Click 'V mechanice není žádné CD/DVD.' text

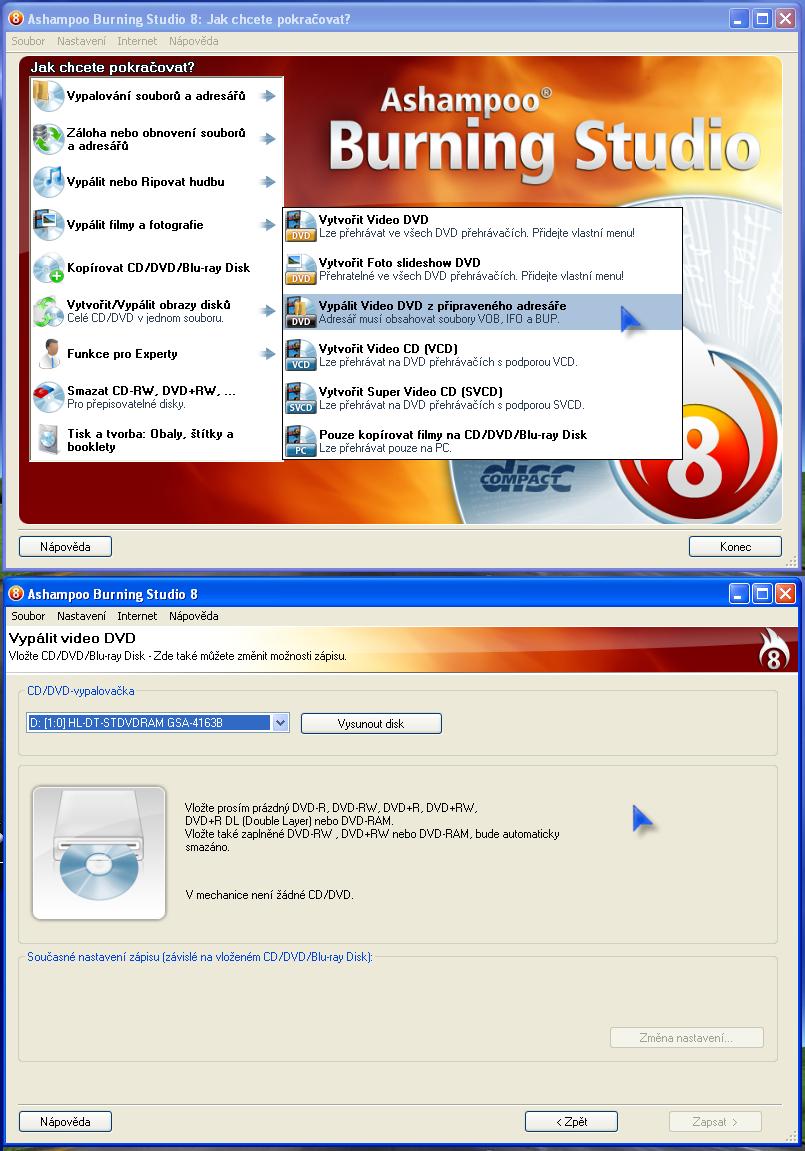(x=269, y=895)
